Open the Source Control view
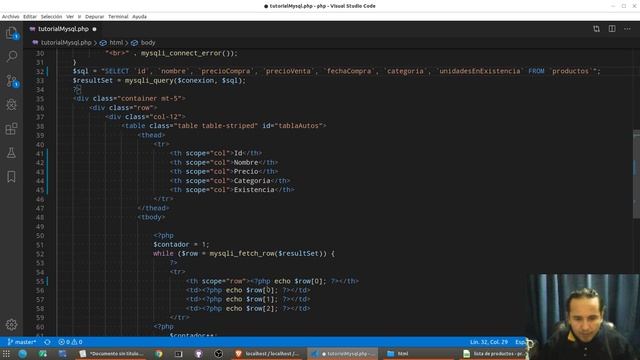Viewport: 640px width, 360px height. pos(11,80)
